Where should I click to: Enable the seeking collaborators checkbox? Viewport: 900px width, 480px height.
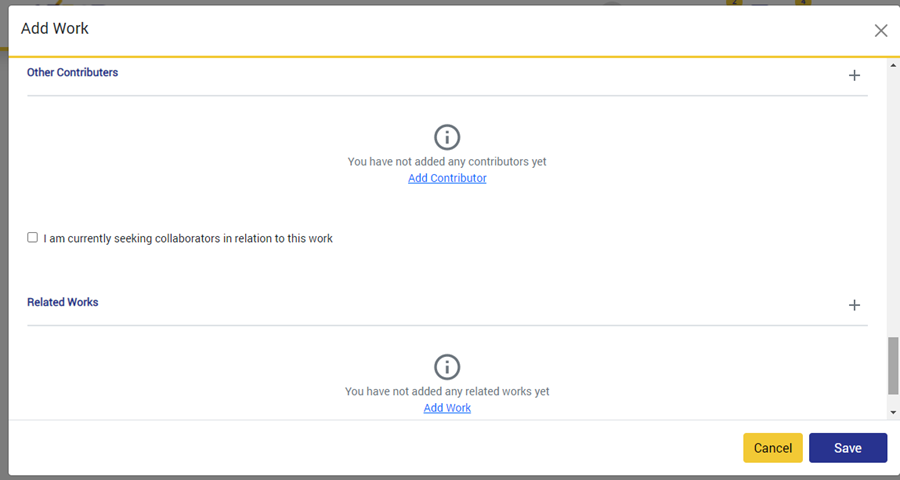point(33,238)
